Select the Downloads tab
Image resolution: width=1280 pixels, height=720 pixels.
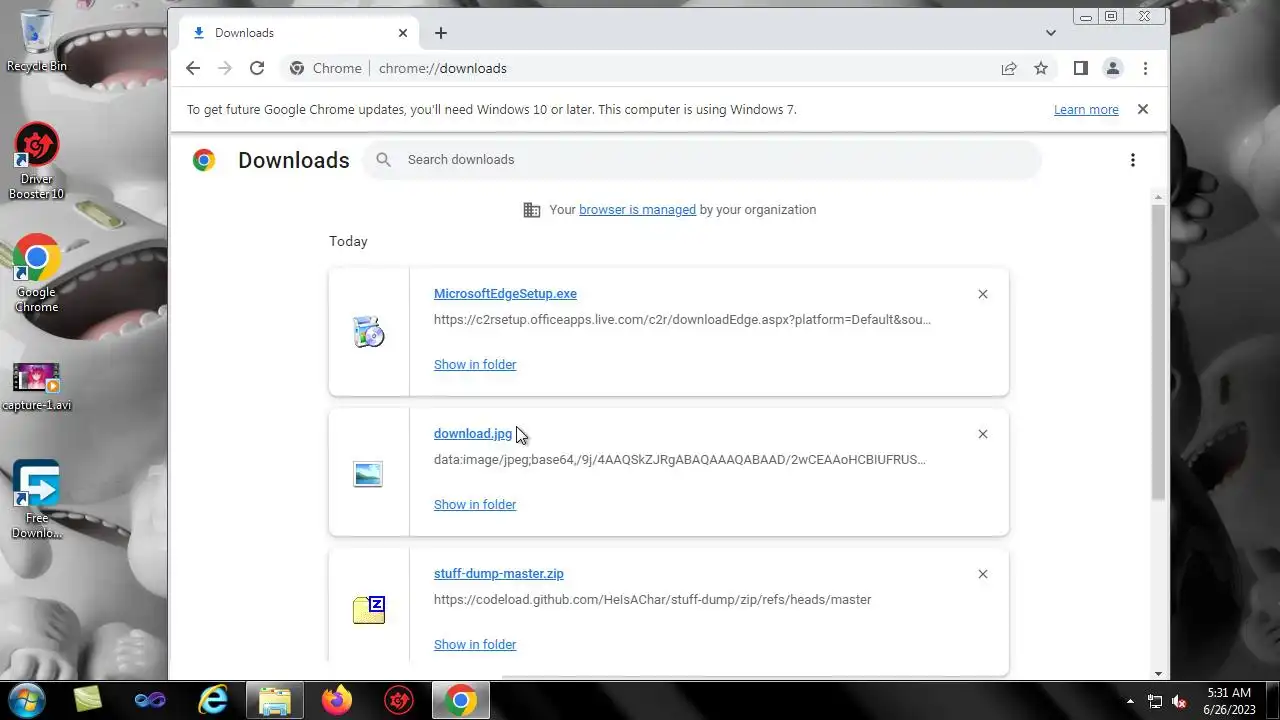300,33
